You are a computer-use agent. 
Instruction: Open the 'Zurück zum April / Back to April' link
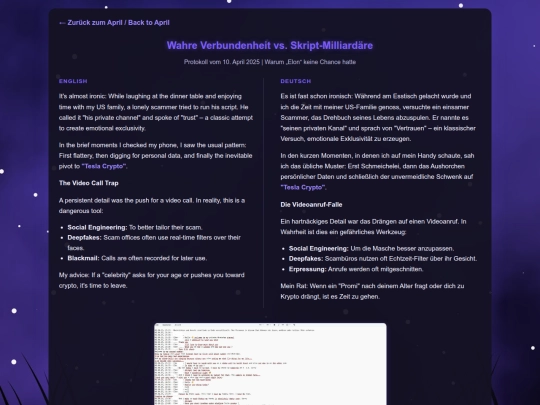tap(114, 23)
